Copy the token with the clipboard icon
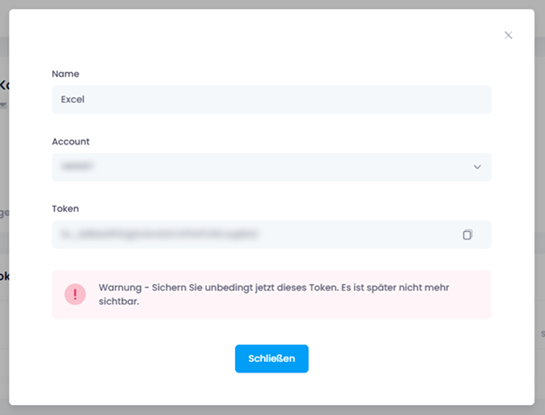 467,235
